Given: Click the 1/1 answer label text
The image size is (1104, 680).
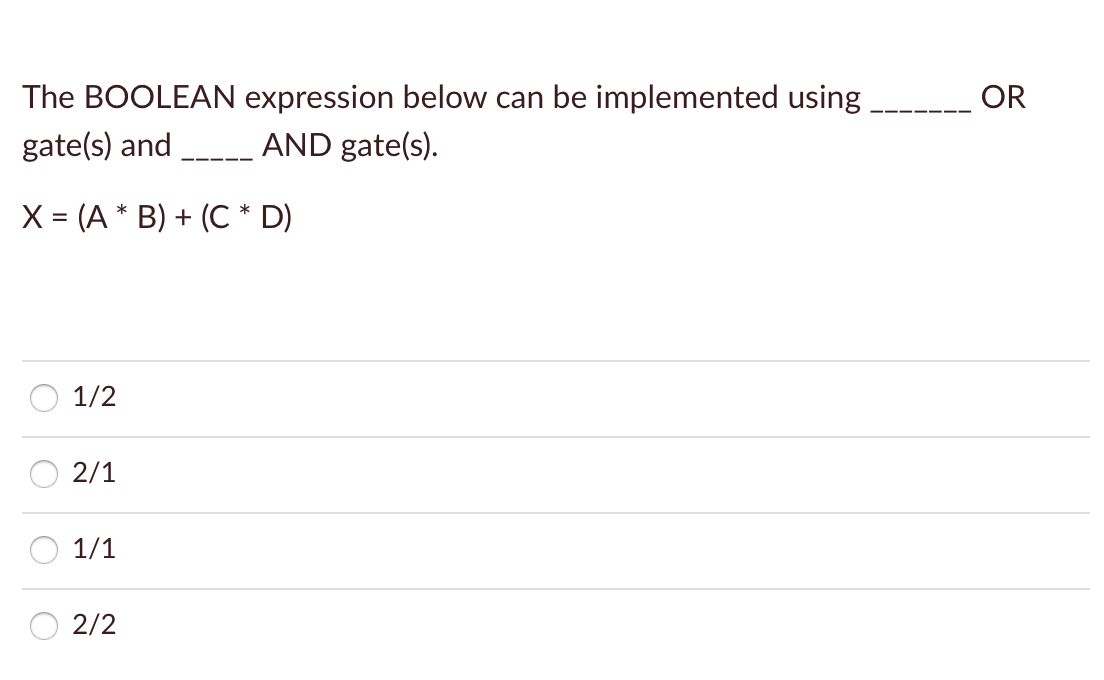Looking at the screenshot, I should 92,548.
